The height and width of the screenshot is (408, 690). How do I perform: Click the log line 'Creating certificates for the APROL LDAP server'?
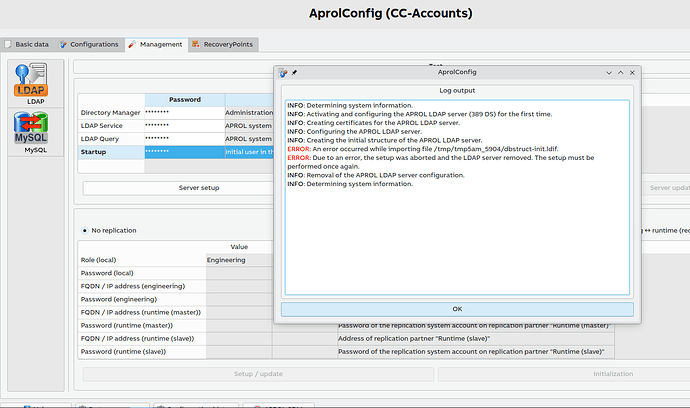pos(373,123)
